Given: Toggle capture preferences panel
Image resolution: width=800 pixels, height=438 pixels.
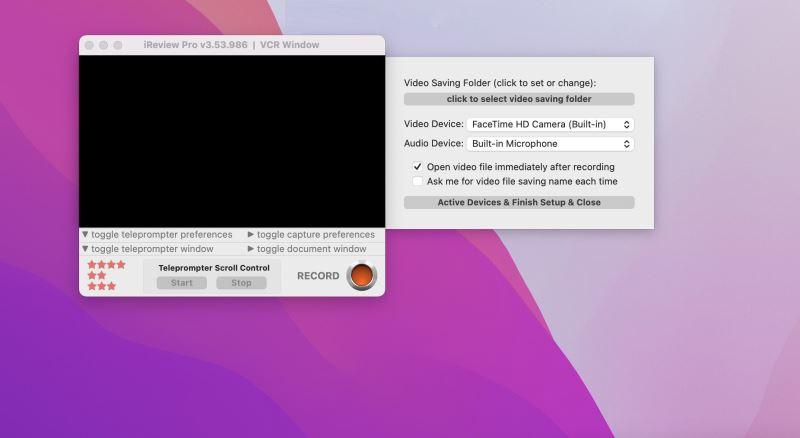Looking at the screenshot, I should pyautogui.click(x=311, y=234).
